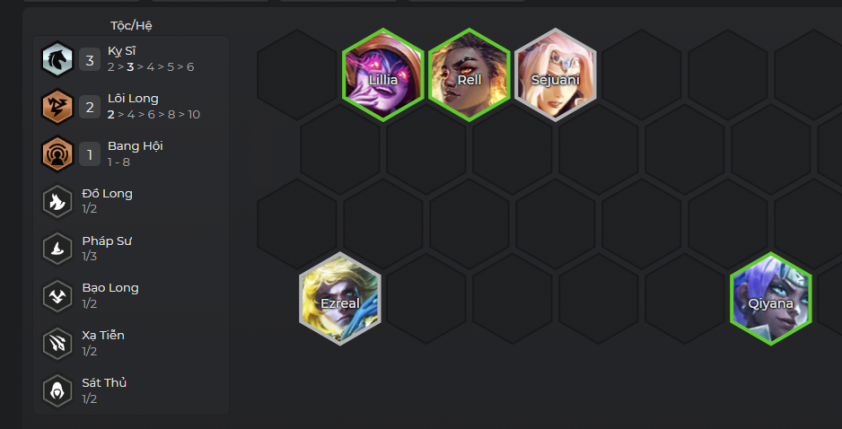
Task: Click the Lôi Long trait icon
Action: pyautogui.click(x=57, y=107)
